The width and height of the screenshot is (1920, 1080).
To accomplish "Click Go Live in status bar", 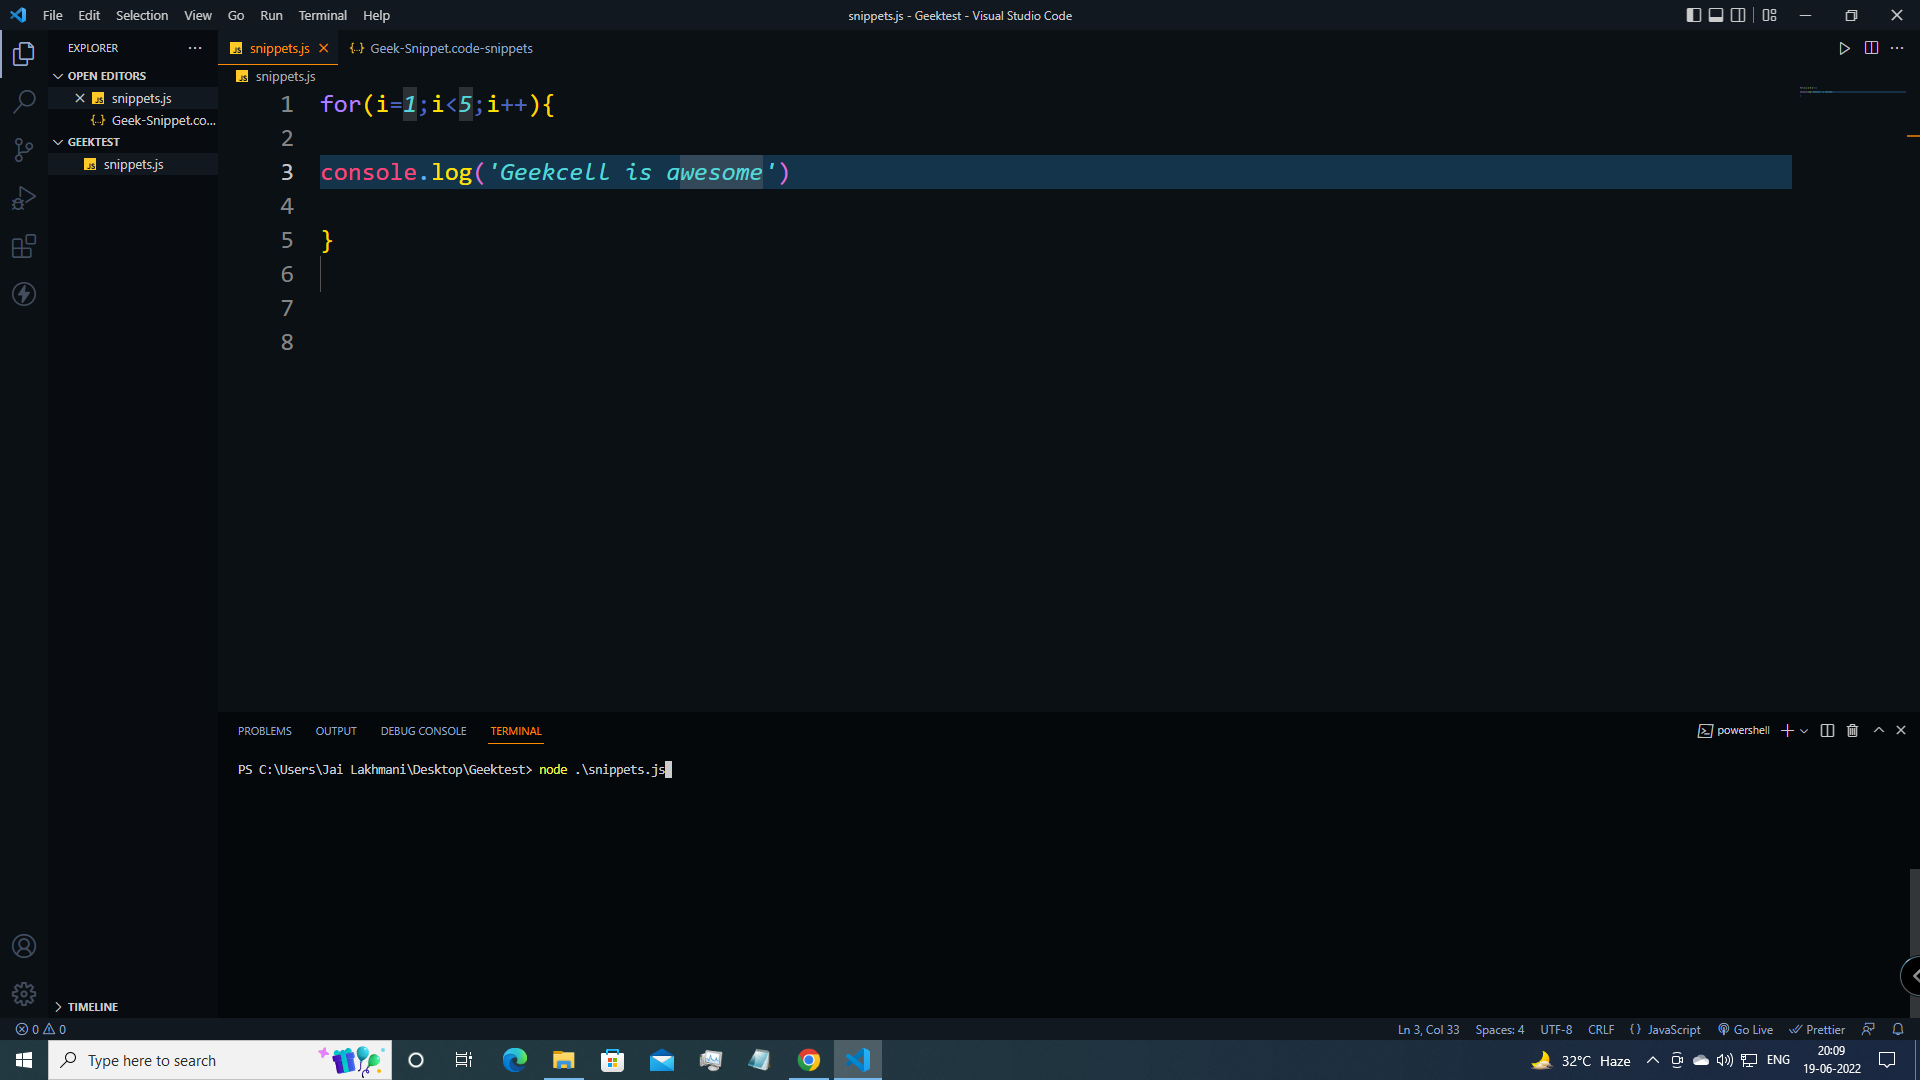I will click(x=1745, y=1029).
